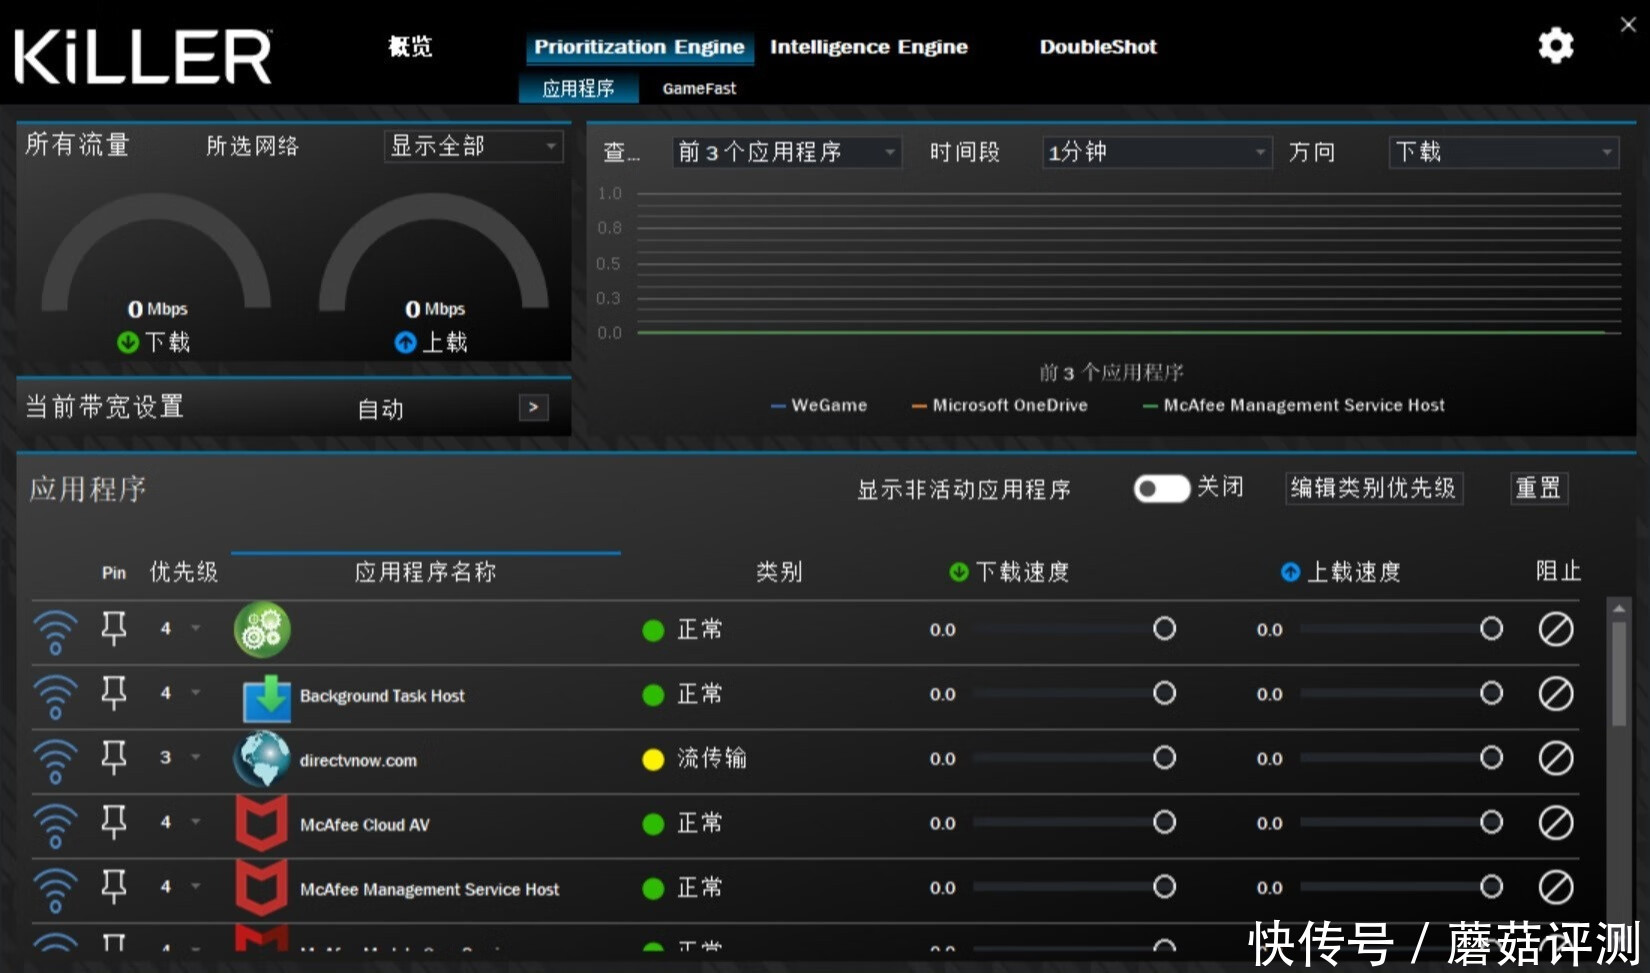The width and height of the screenshot is (1650, 973).
Task: Select the Prioritization Engine tab
Action: tap(639, 47)
